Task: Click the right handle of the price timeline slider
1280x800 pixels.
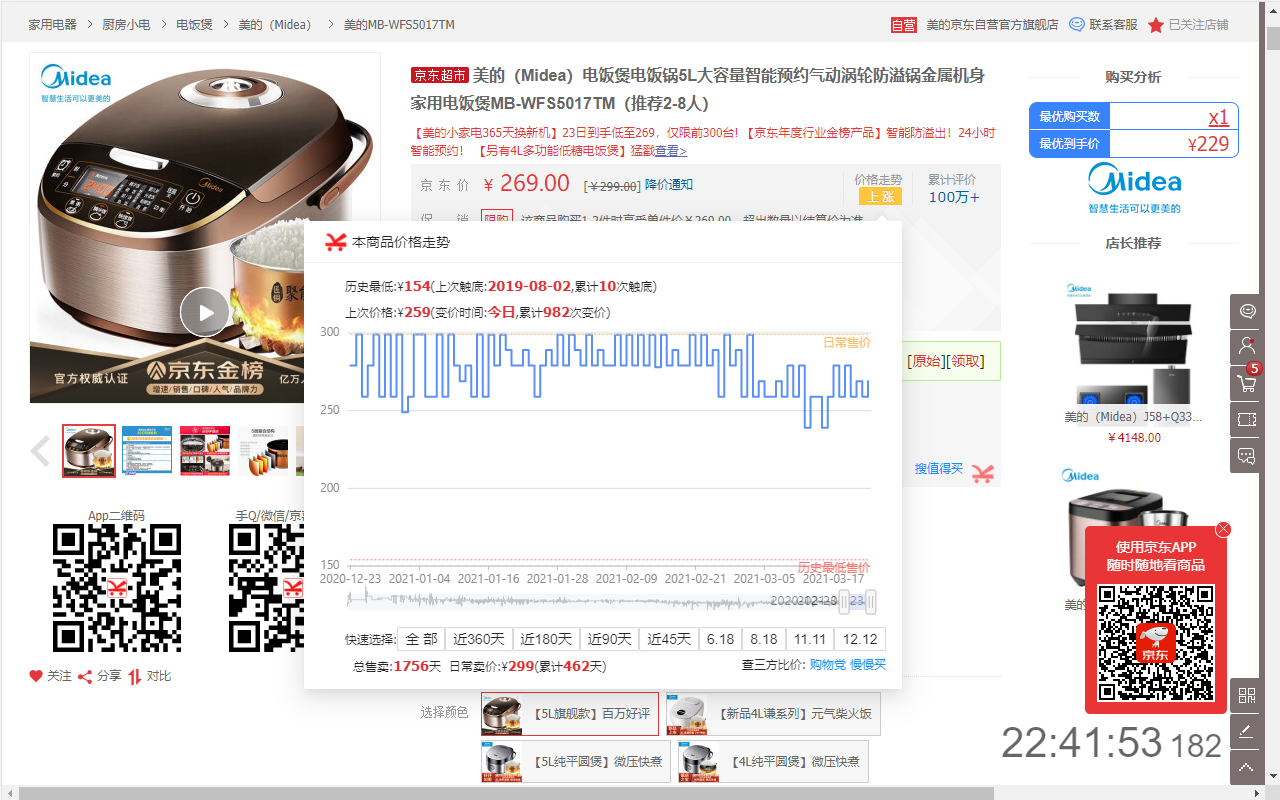Action: [x=869, y=601]
